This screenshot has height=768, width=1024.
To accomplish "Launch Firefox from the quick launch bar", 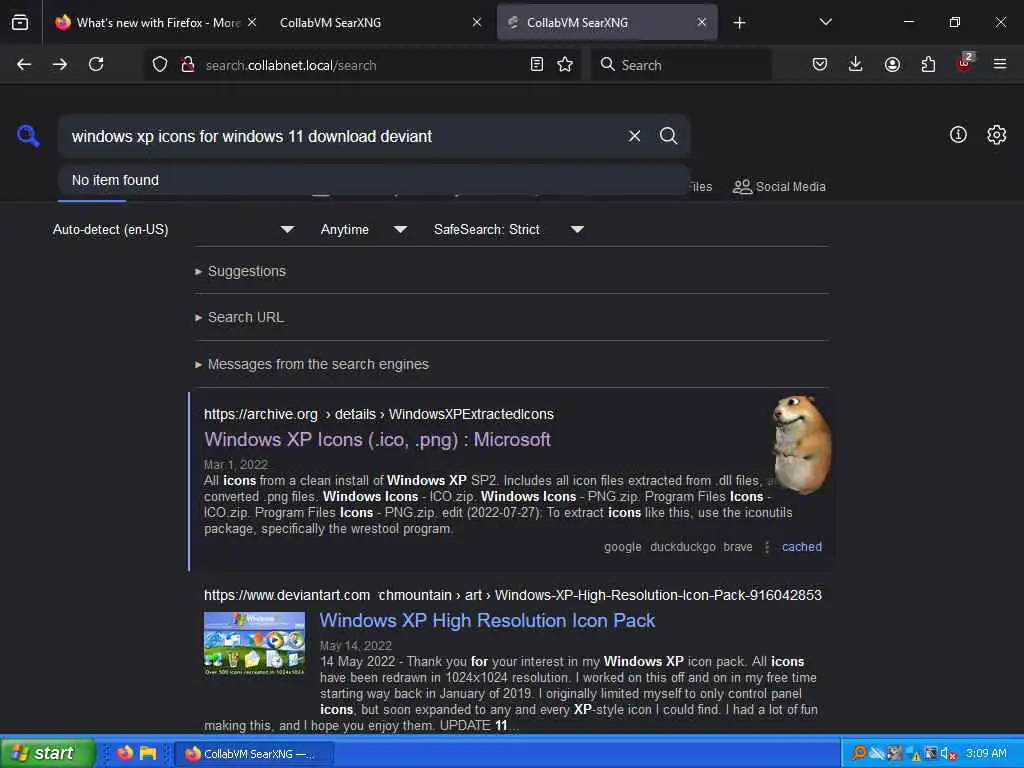I will 125,753.
